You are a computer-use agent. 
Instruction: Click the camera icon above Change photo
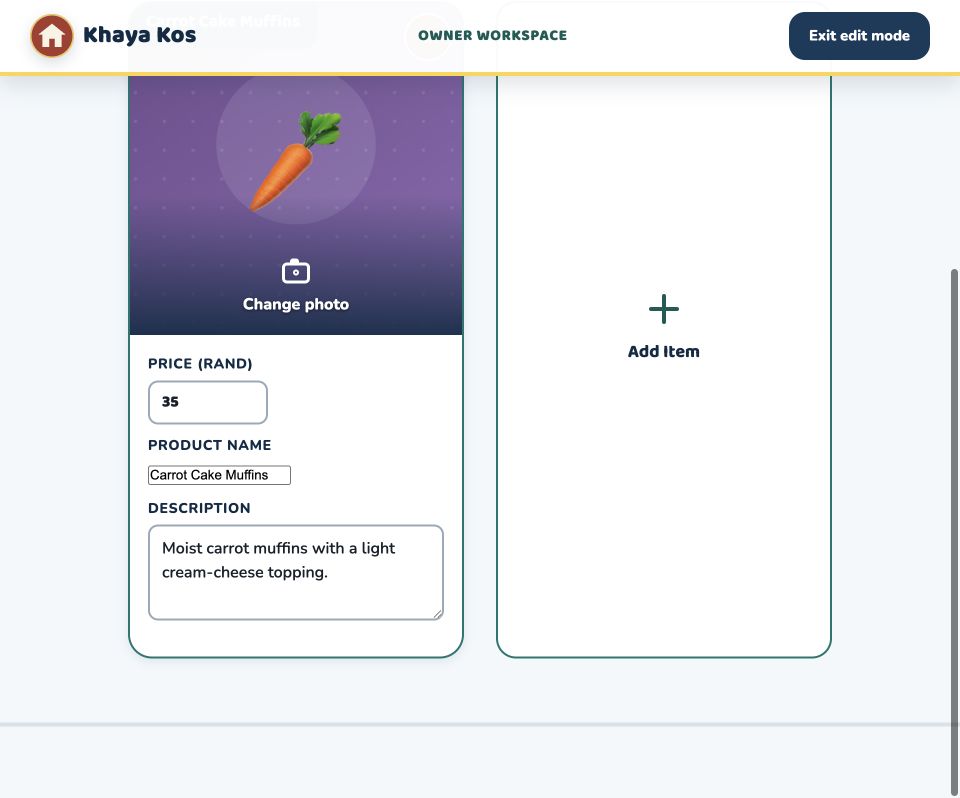point(296,271)
